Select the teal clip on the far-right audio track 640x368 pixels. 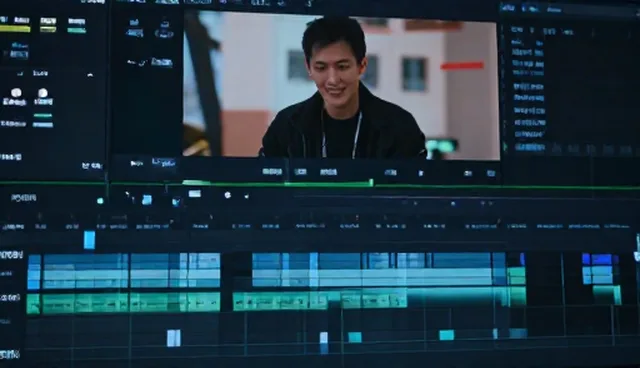607,294
